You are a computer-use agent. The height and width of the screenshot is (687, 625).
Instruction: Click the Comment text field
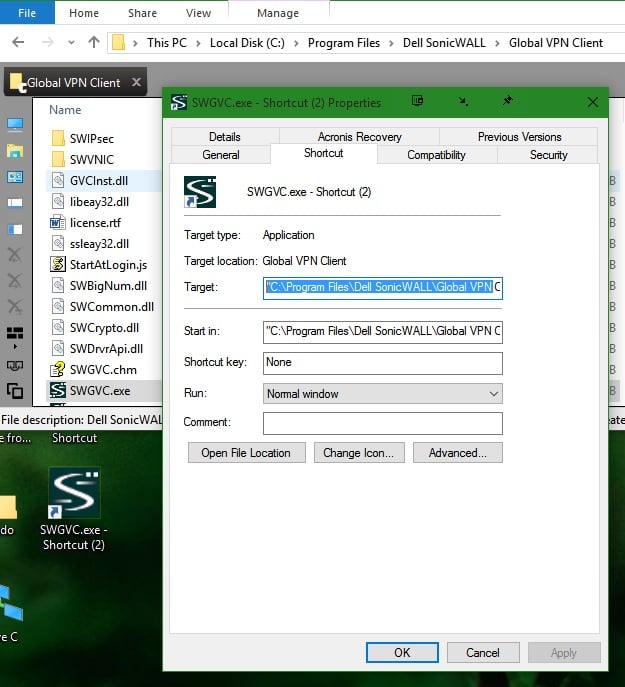pos(383,423)
